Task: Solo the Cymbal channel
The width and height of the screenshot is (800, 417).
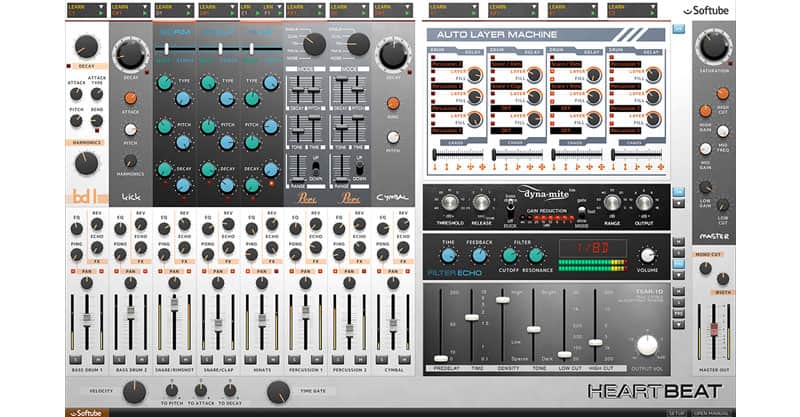Action: click(382, 360)
